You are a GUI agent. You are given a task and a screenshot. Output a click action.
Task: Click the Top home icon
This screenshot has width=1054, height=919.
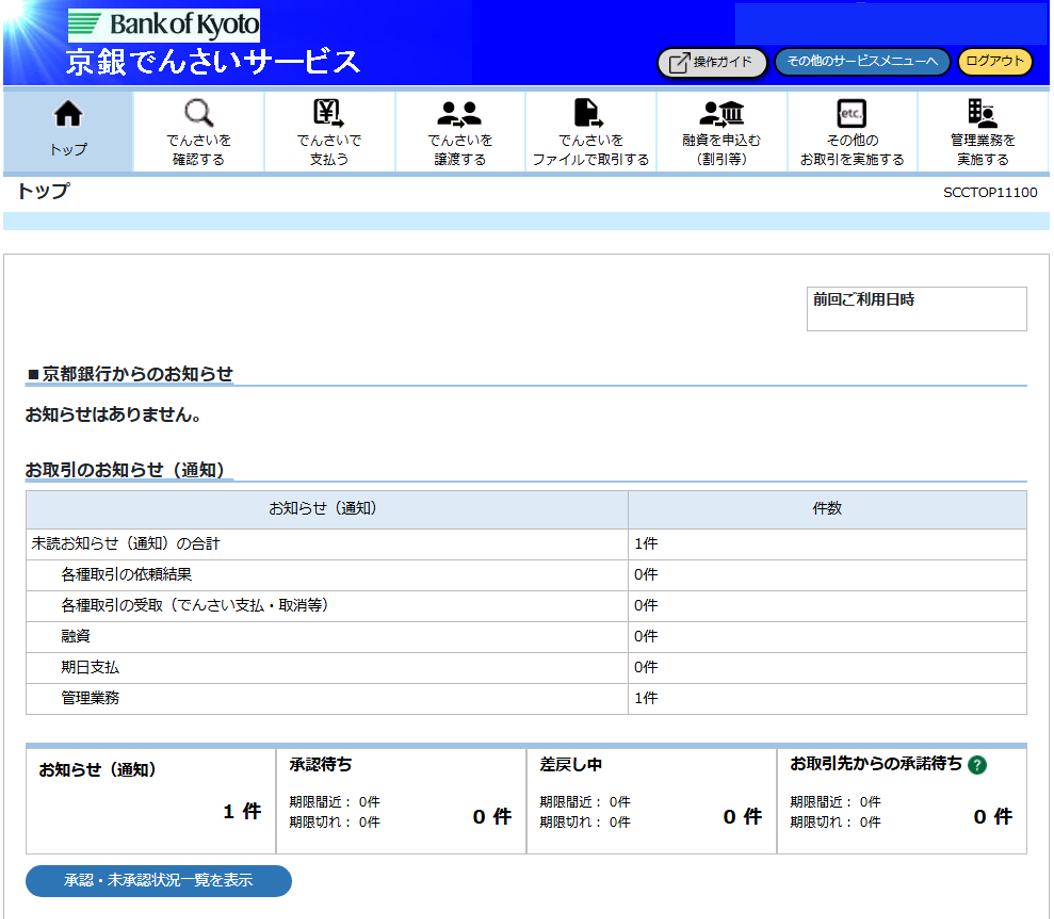click(x=68, y=116)
